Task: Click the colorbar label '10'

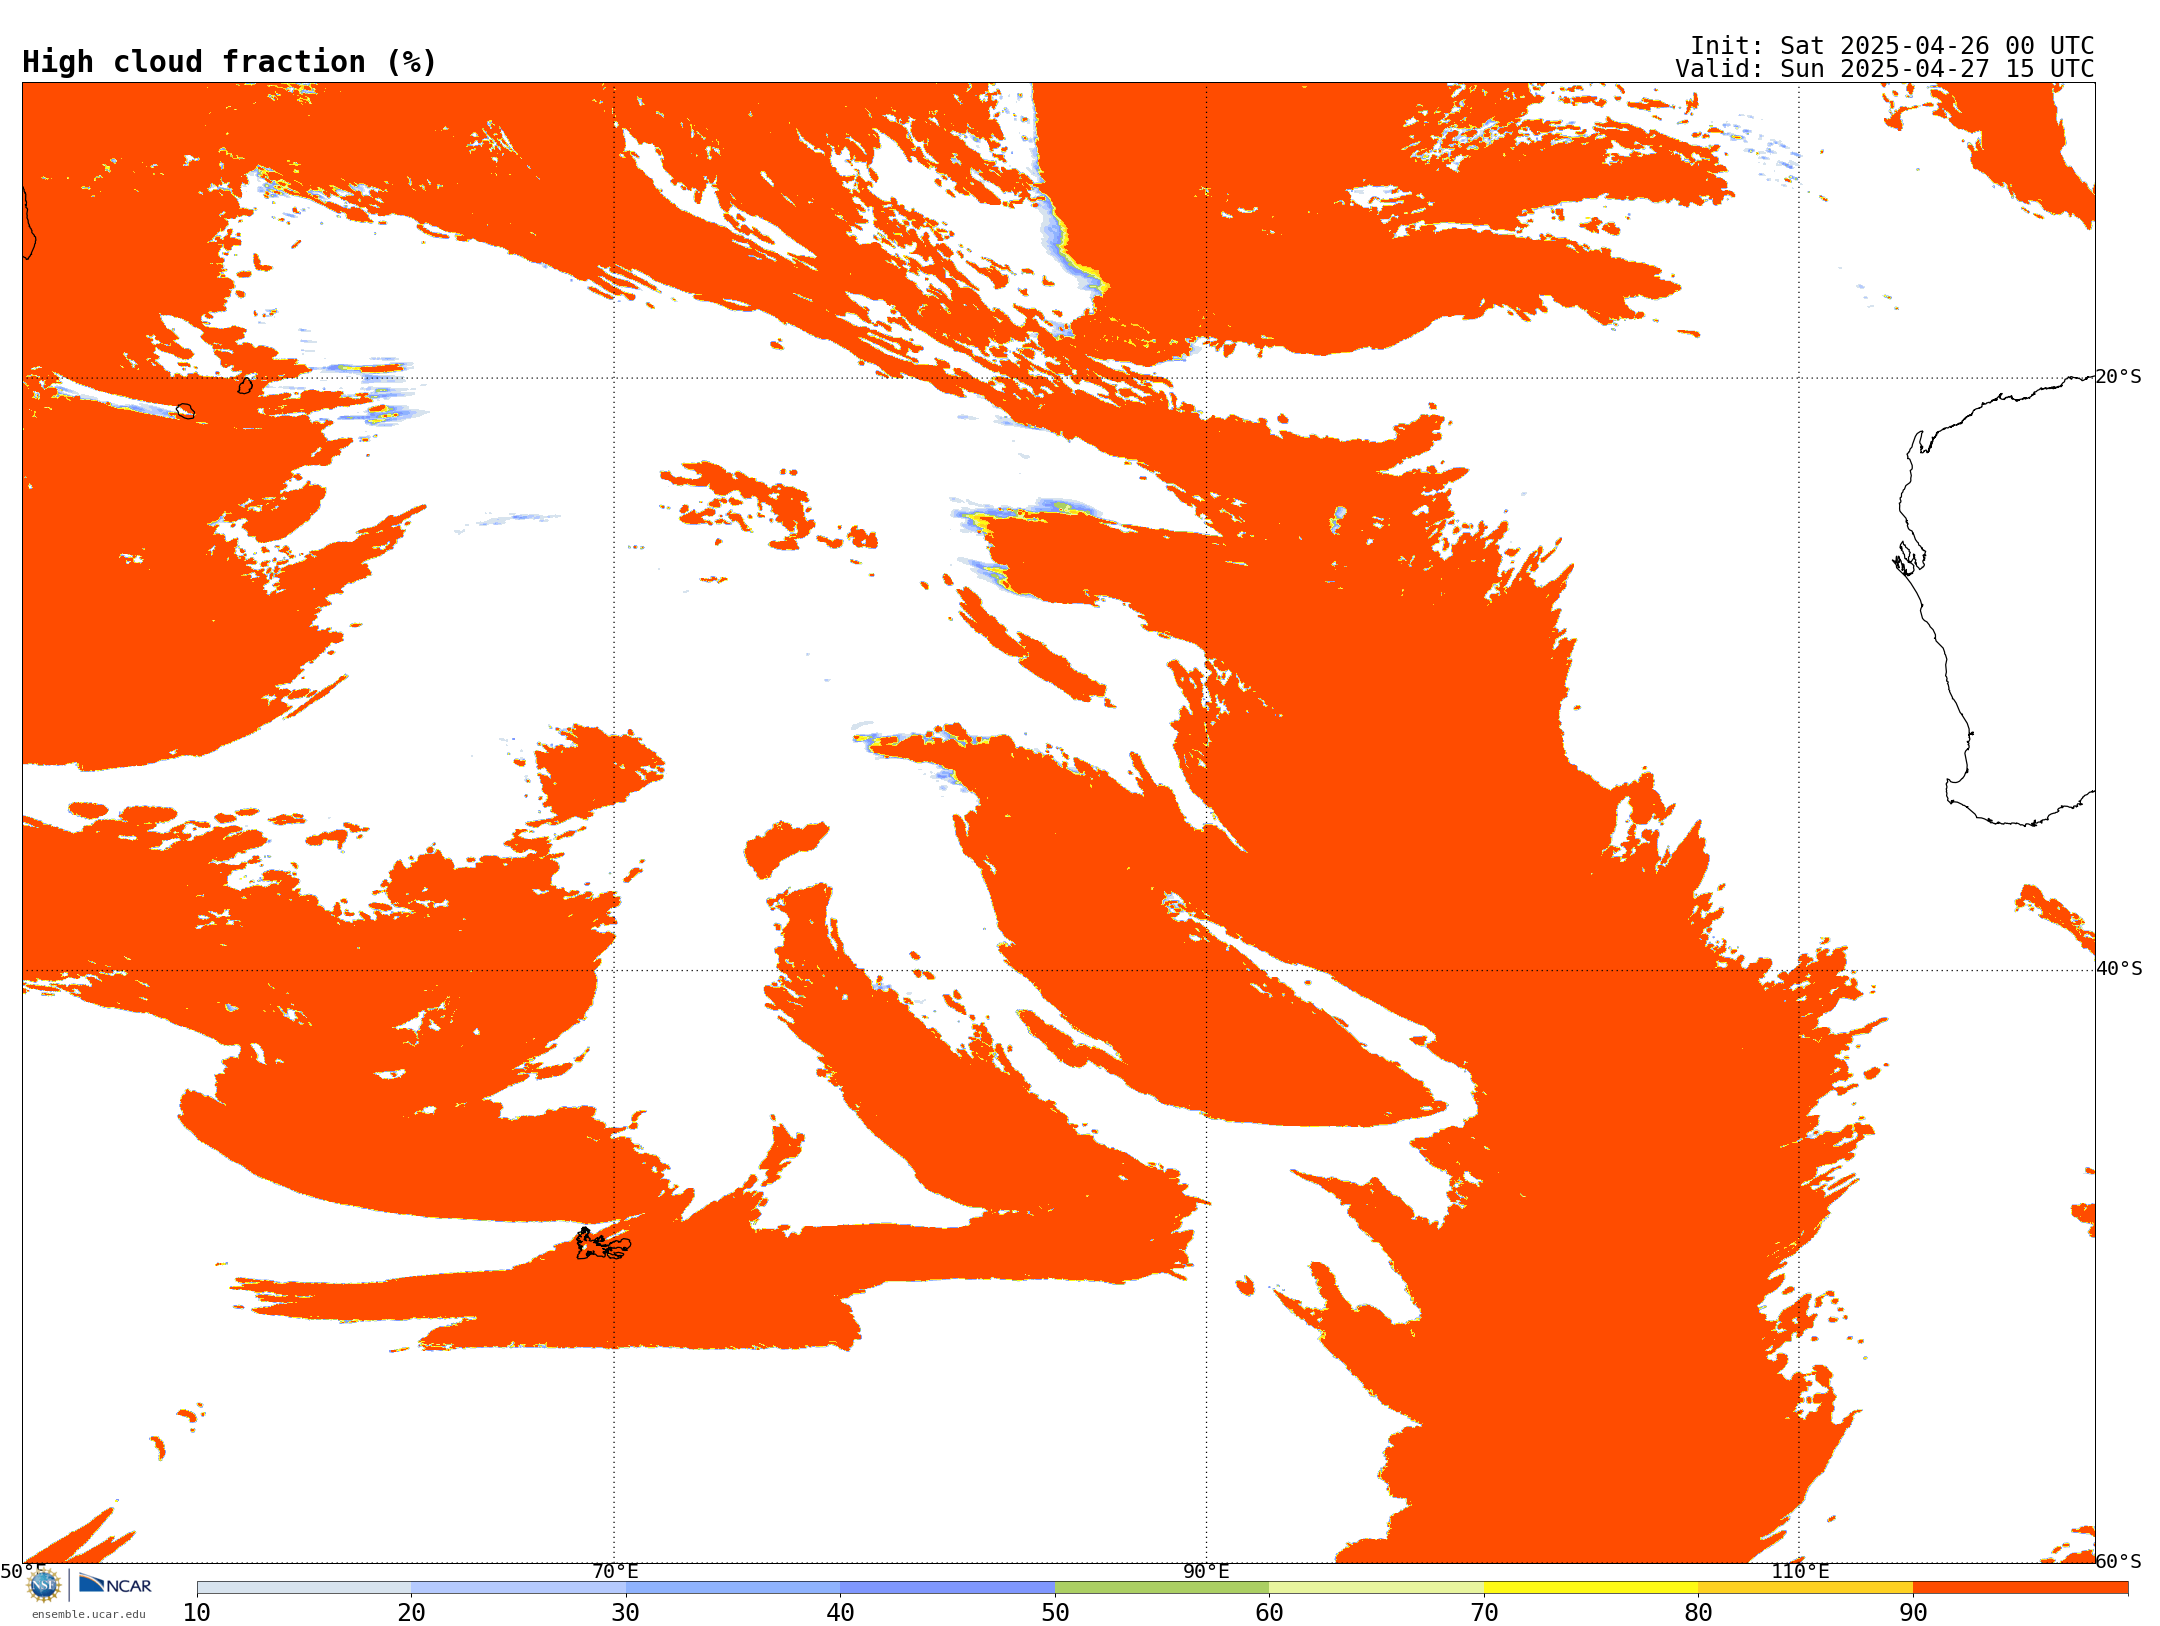Action: click(197, 1612)
